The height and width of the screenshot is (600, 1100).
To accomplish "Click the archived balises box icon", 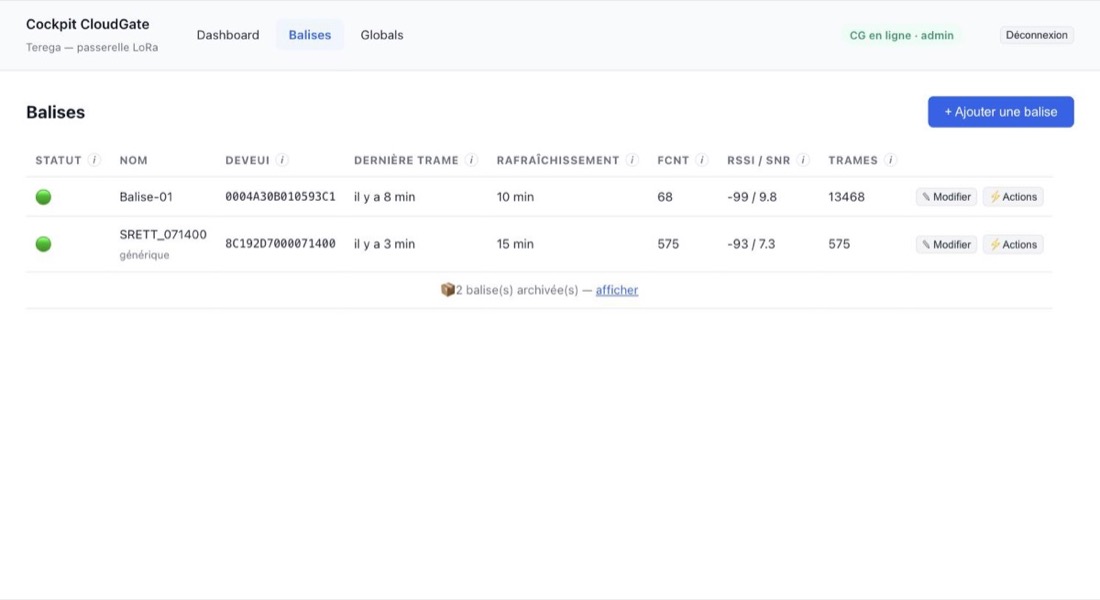I will coord(448,289).
